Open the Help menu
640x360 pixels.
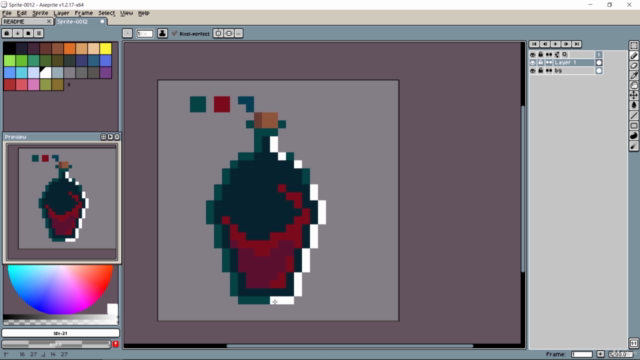(144, 13)
